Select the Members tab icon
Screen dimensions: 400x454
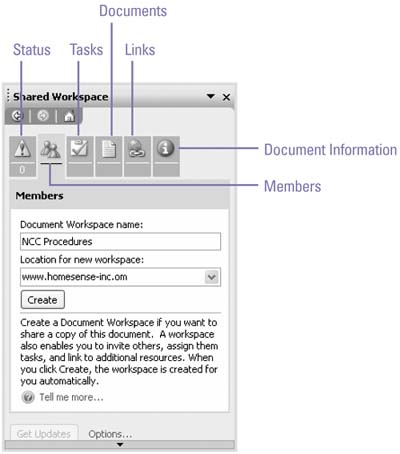pyautogui.click(x=51, y=150)
